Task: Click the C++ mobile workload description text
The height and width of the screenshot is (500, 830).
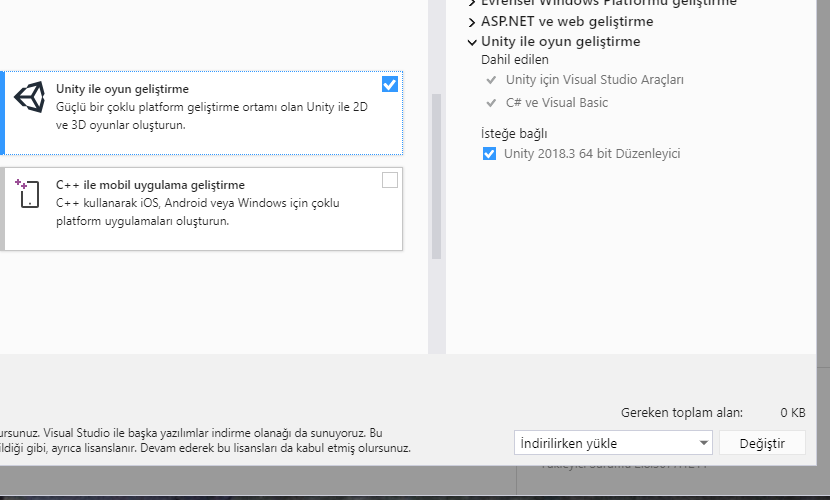Action: click(198, 212)
